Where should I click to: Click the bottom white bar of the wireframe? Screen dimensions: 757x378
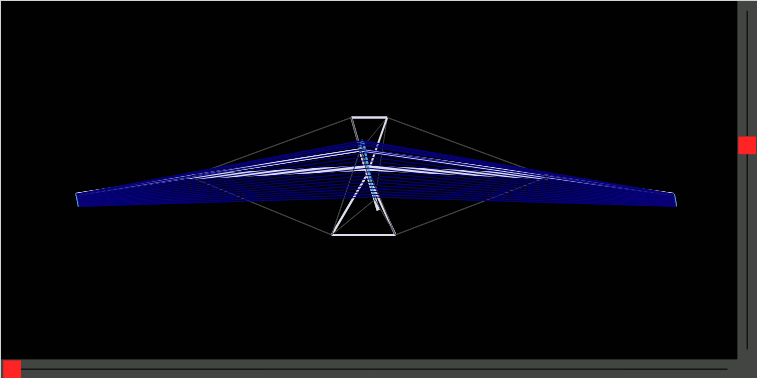(x=364, y=235)
